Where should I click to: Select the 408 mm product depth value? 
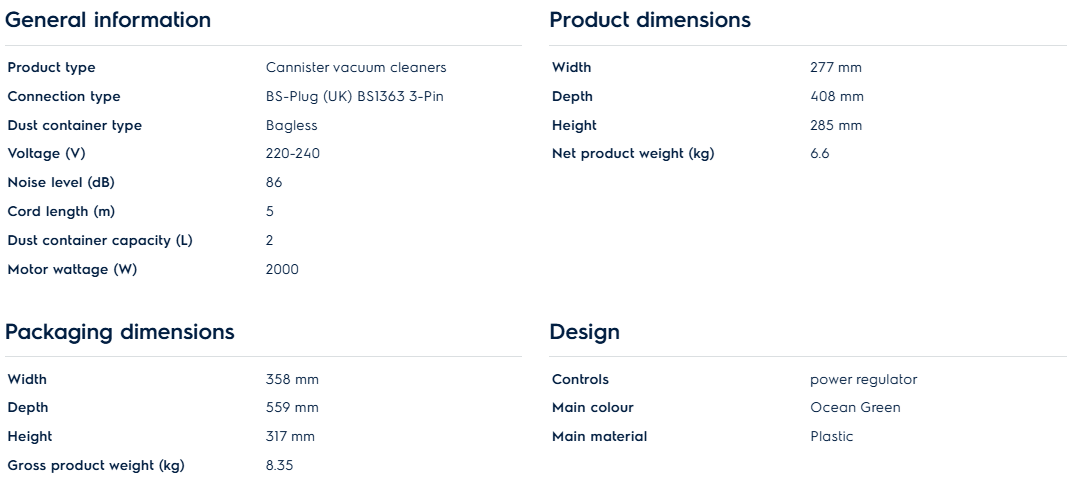(x=837, y=97)
